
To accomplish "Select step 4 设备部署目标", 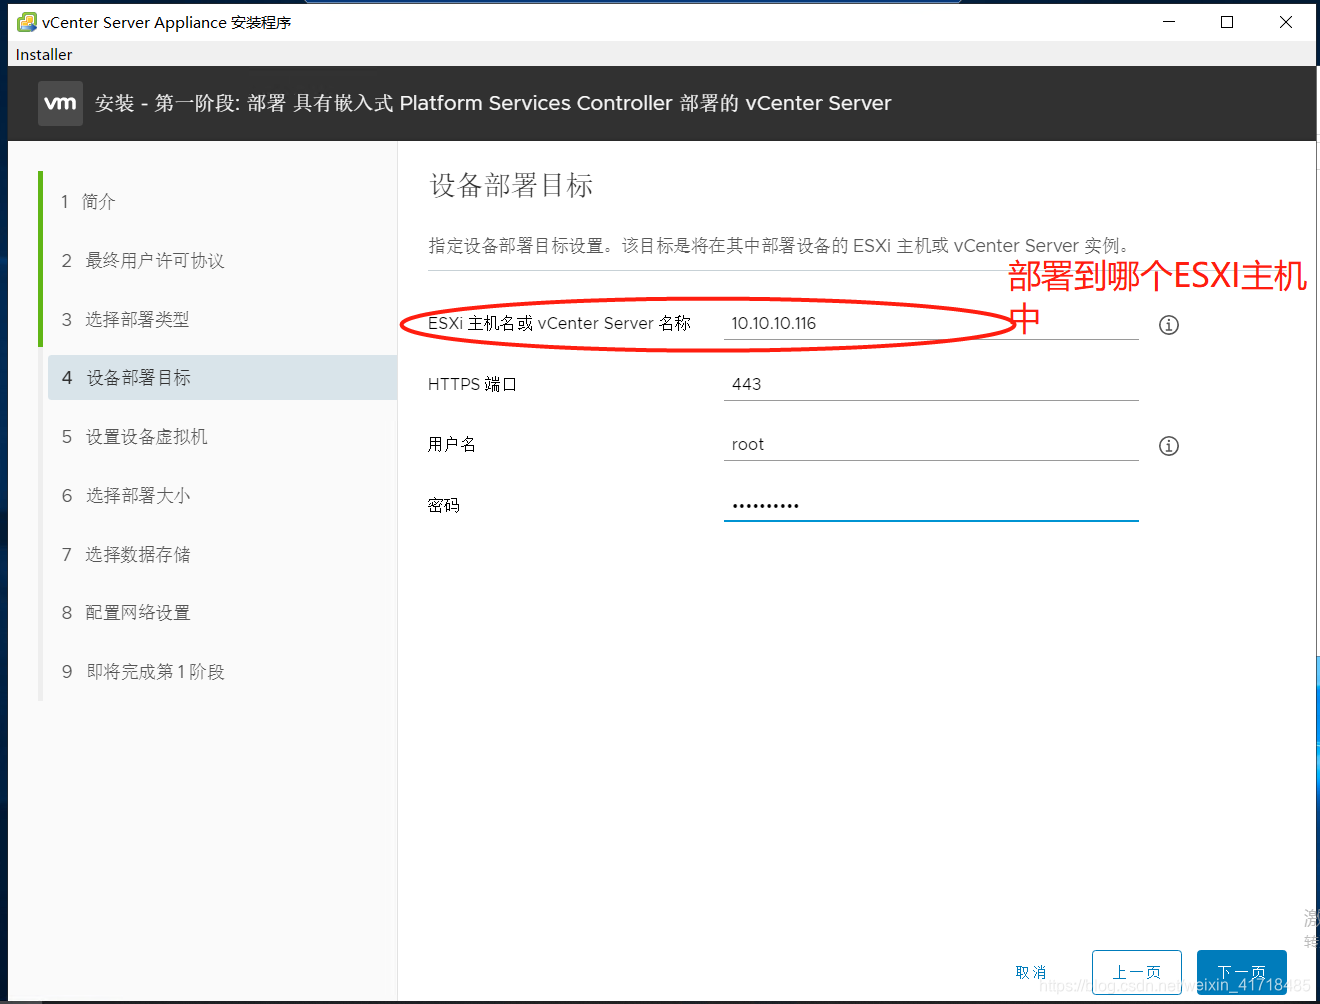I will point(222,378).
